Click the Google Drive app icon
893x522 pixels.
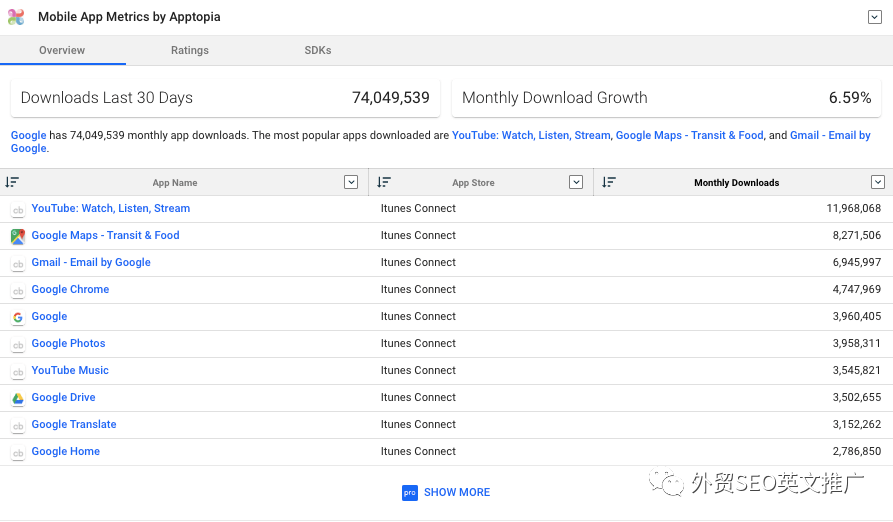tap(18, 398)
